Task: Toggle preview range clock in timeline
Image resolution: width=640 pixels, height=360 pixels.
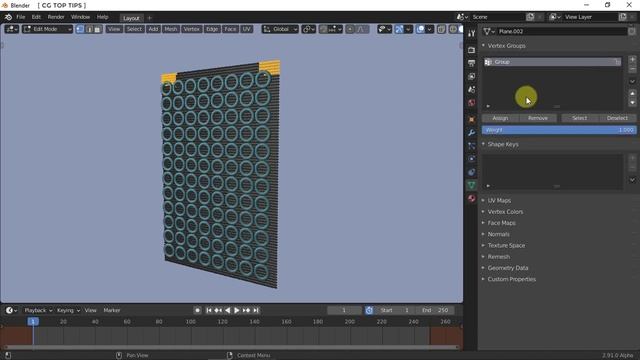Action: (x=369, y=310)
